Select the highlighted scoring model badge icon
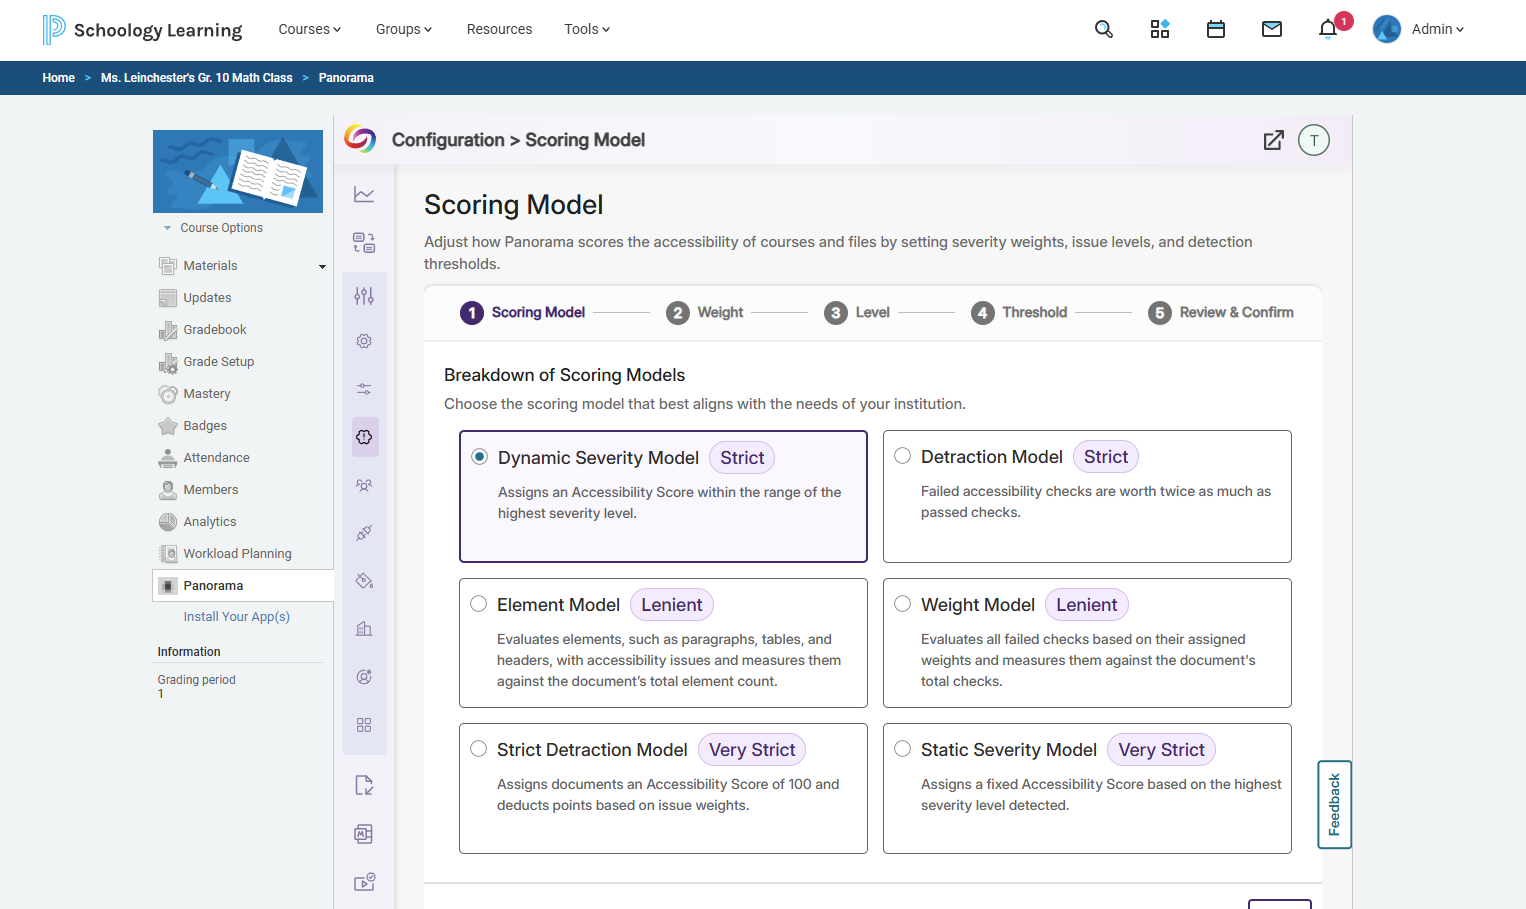Screen dimensions: 1526x909 coord(364,437)
